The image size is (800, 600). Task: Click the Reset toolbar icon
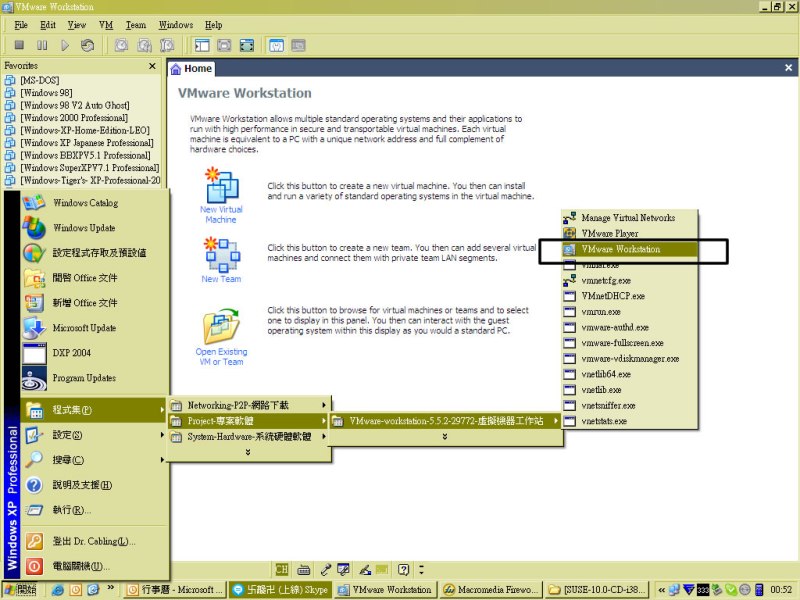point(88,45)
